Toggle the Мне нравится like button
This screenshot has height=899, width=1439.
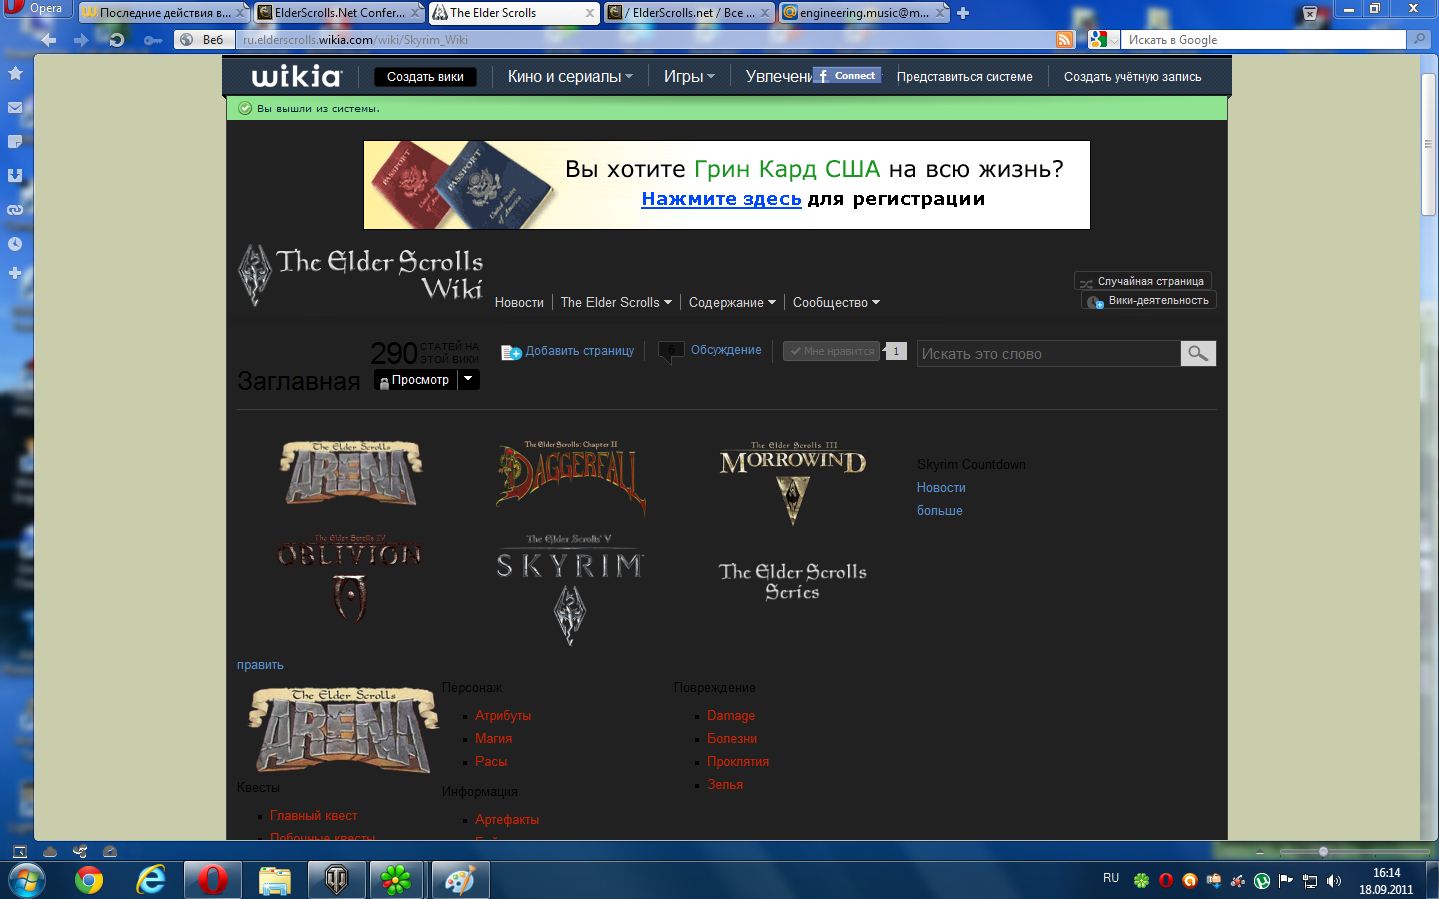[831, 351]
